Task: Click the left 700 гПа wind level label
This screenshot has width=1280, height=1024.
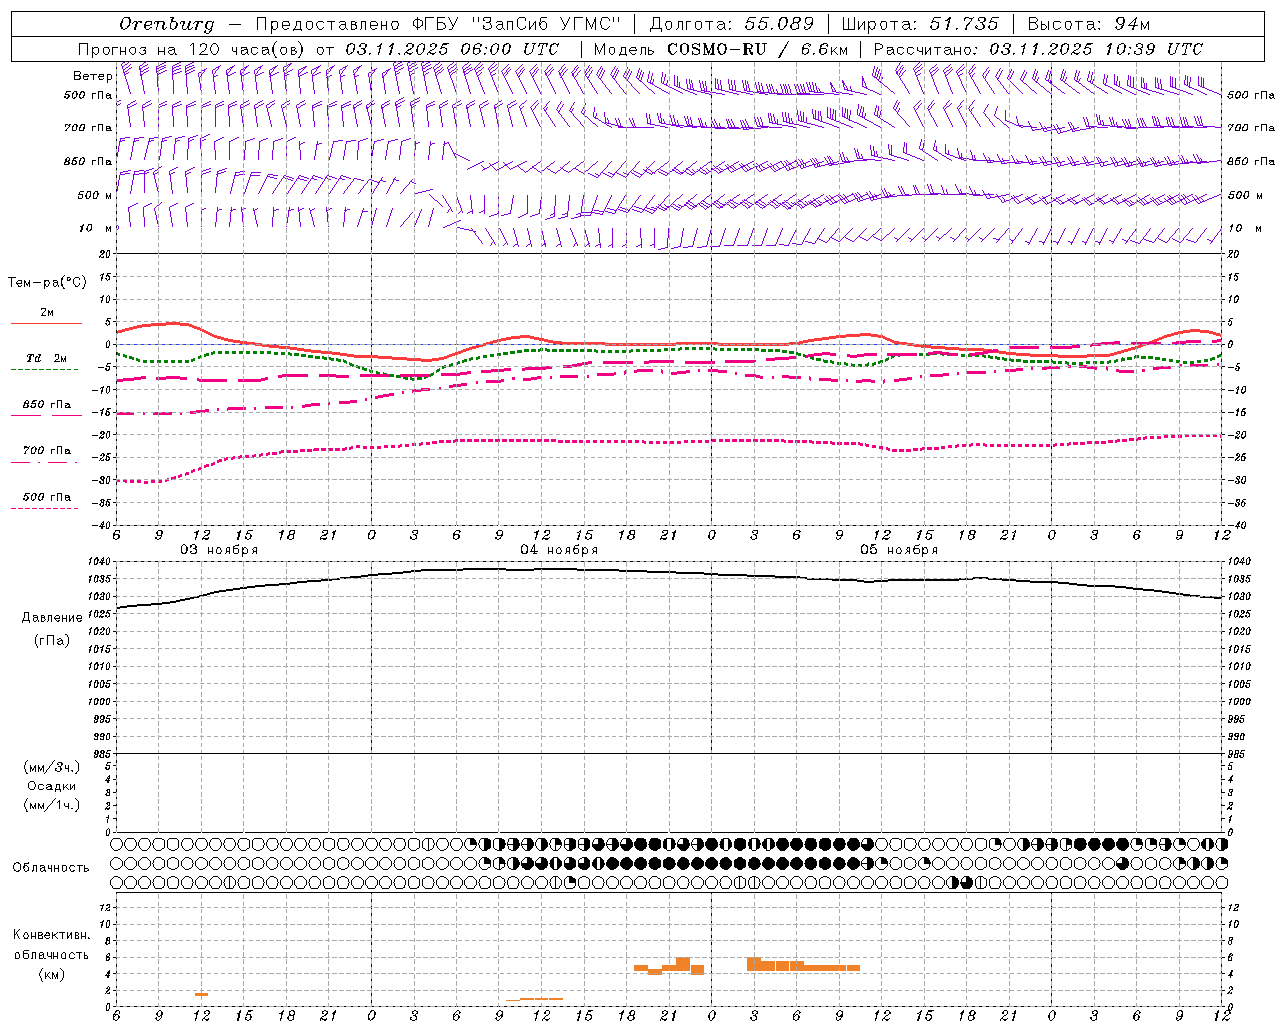Action: pyautogui.click(x=88, y=128)
